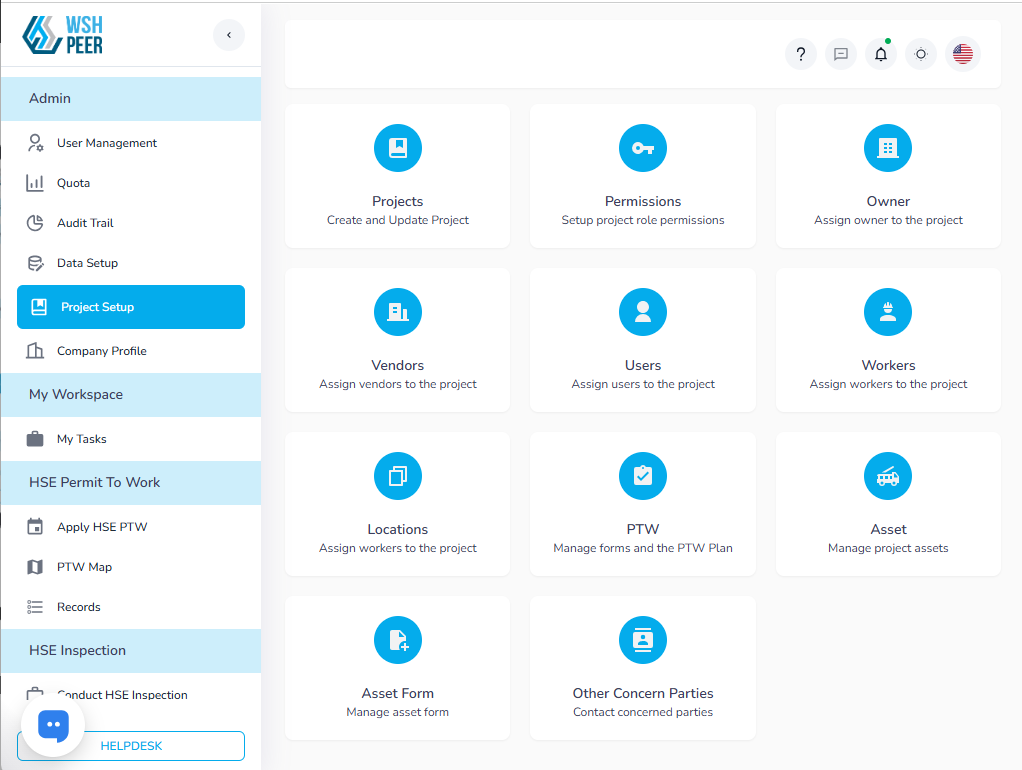
Task: Select the Workers hard-hat icon
Action: 888,312
